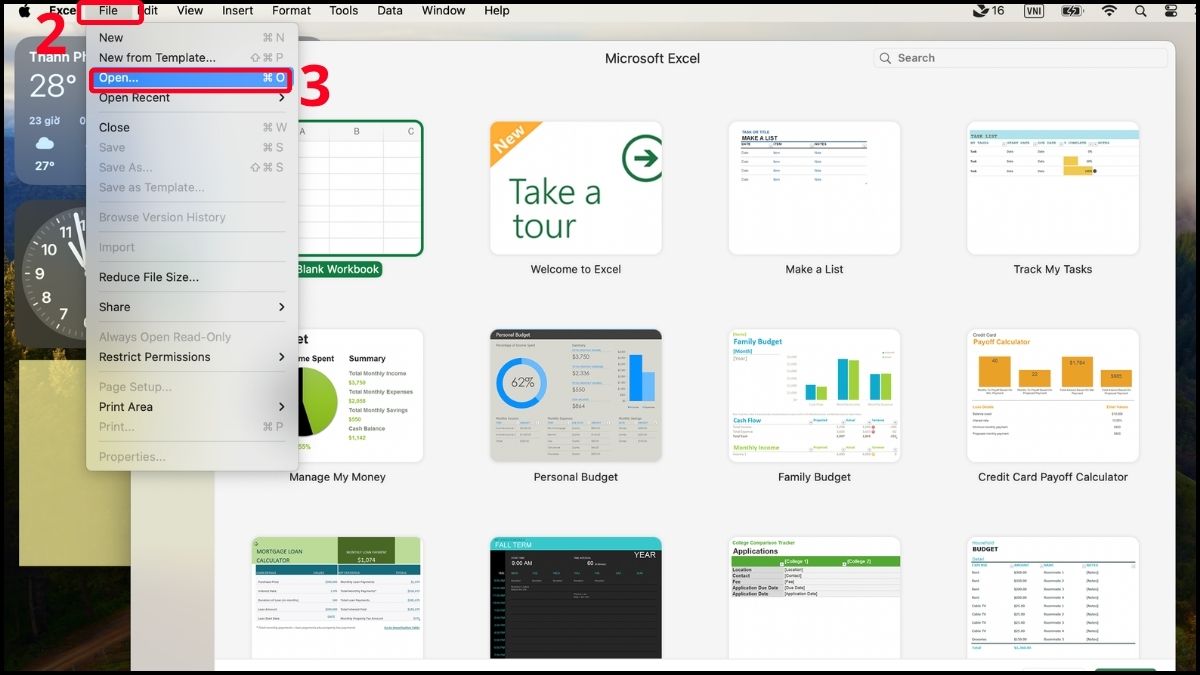This screenshot has width=1200, height=675.
Task: Choose New from the File menu
Action: [192, 38]
